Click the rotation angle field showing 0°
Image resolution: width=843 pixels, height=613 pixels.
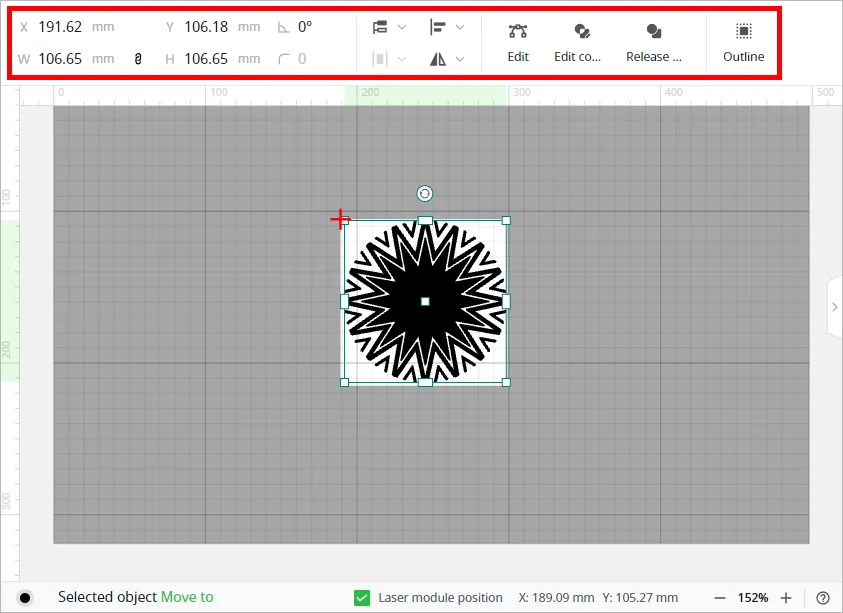305,27
